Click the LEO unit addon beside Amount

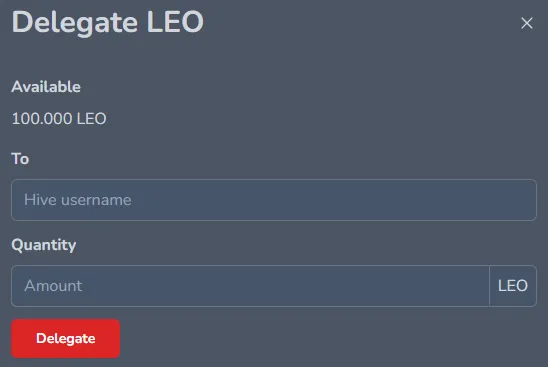(513, 286)
